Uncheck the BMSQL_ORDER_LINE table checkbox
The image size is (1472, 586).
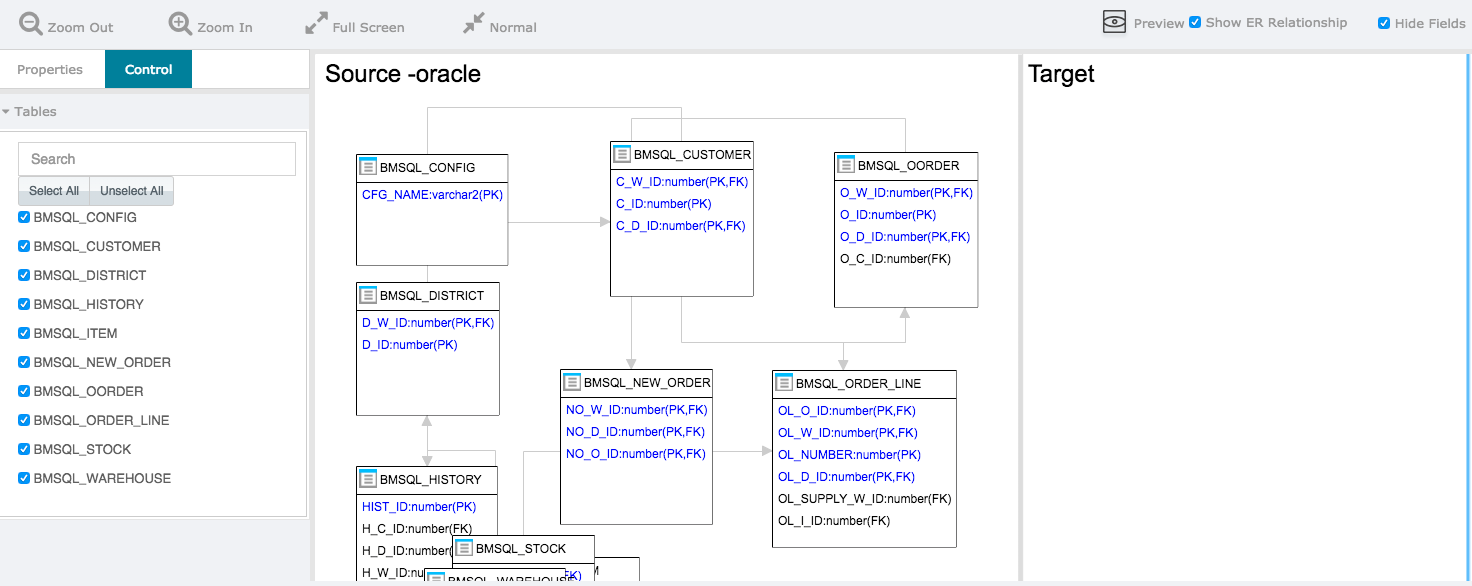click(24, 420)
